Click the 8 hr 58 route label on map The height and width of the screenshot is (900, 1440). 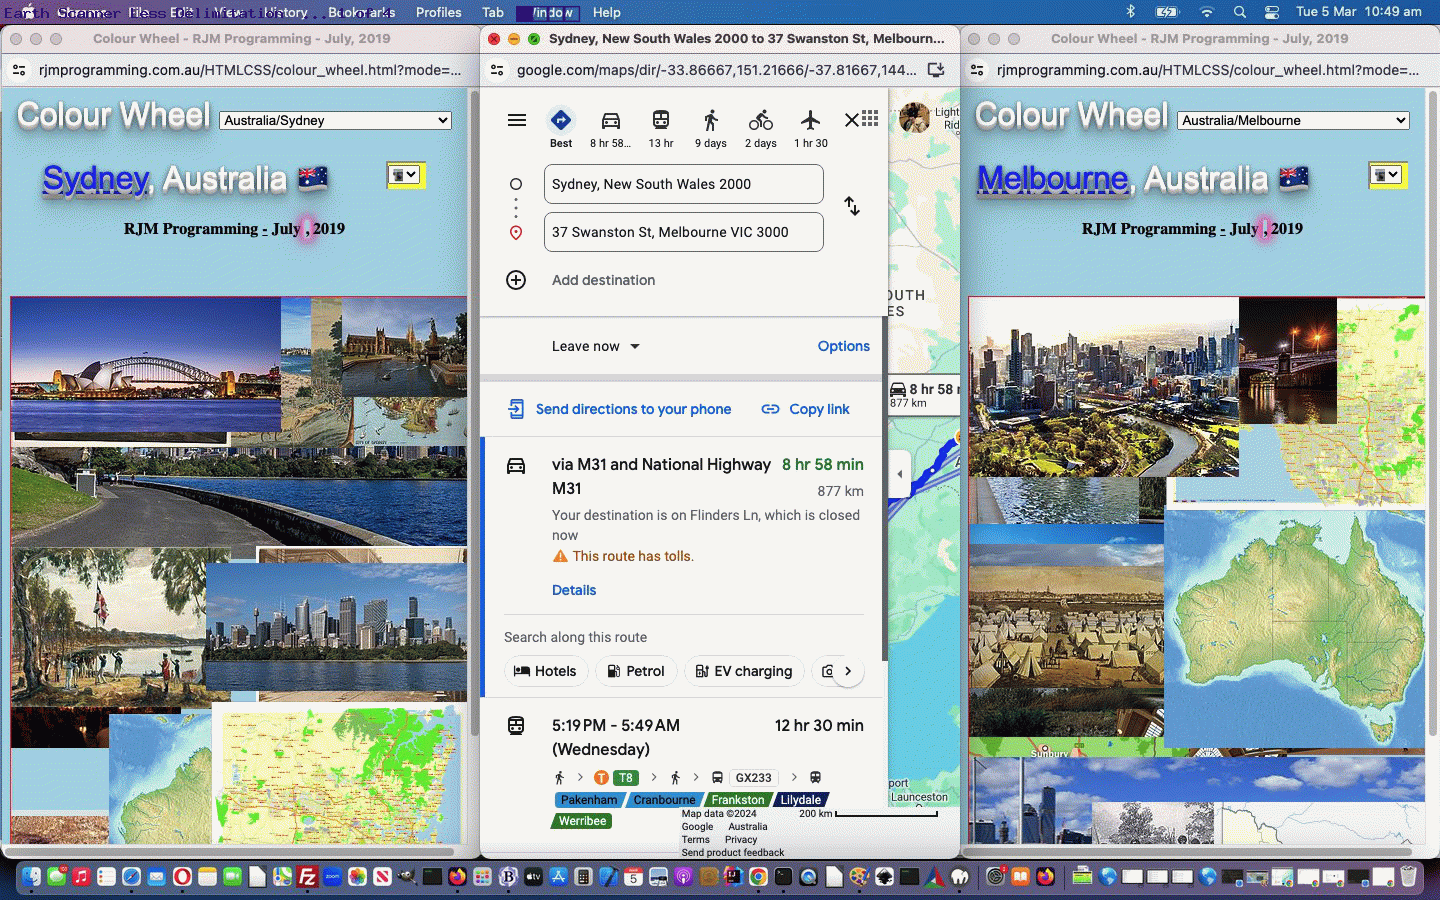923,395
